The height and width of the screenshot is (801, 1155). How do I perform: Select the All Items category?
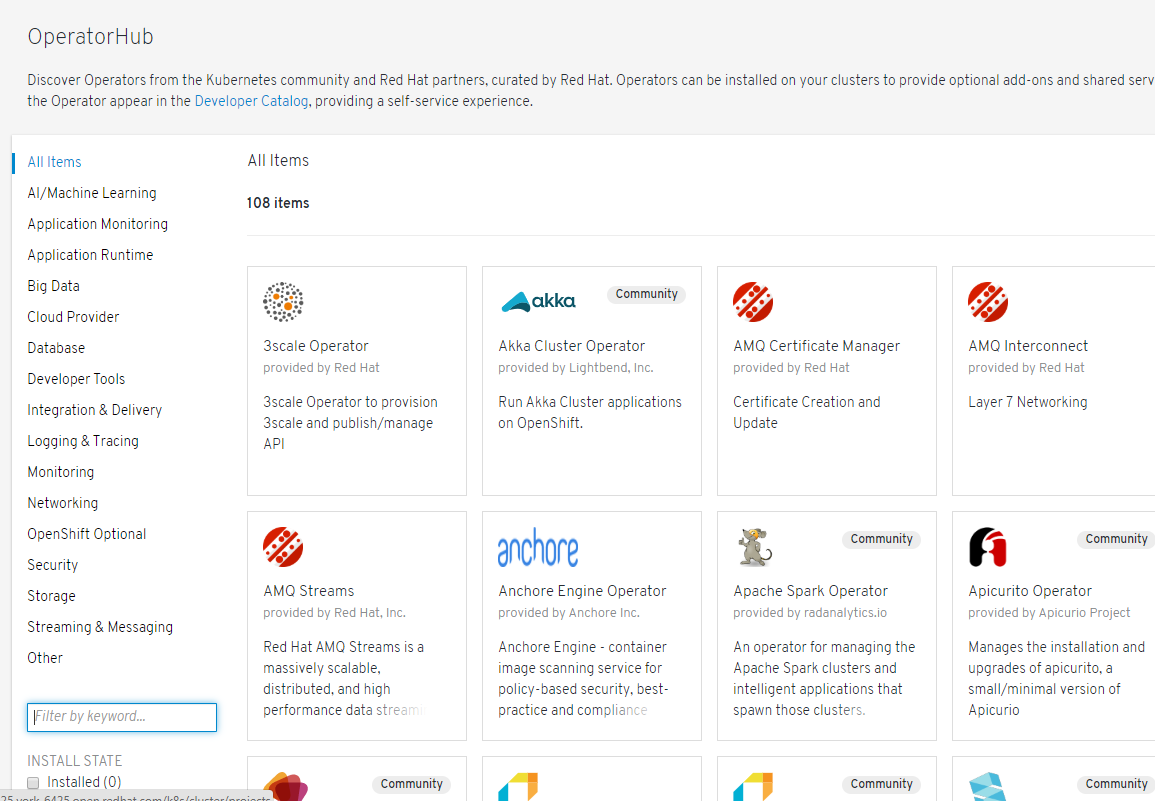tap(55, 162)
